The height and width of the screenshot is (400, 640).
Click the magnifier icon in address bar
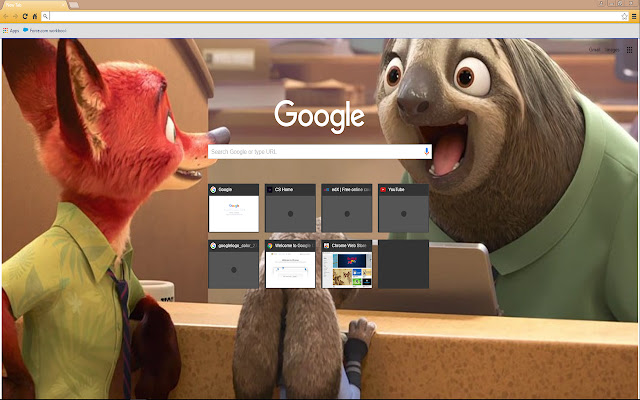pyautogui.click(x=45, y=16)
